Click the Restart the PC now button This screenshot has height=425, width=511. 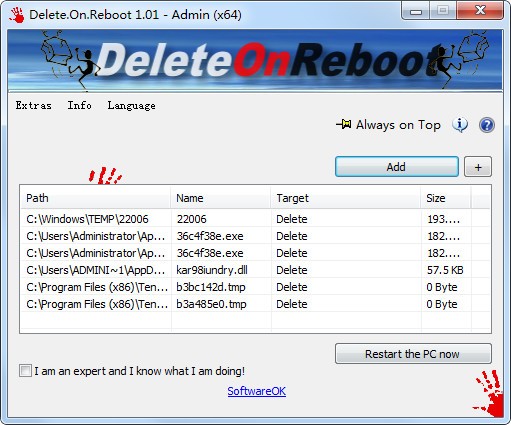(x=413, y=354)
